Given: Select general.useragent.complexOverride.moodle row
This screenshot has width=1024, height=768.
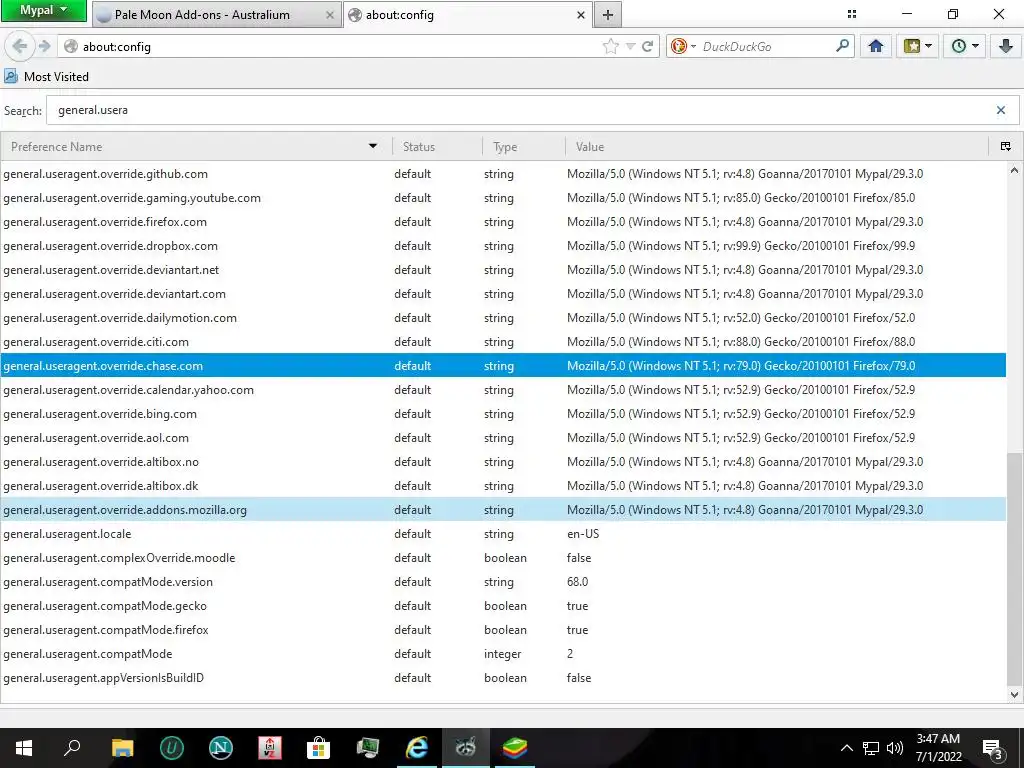Looking at the screenshot, I should click(503, 558).
